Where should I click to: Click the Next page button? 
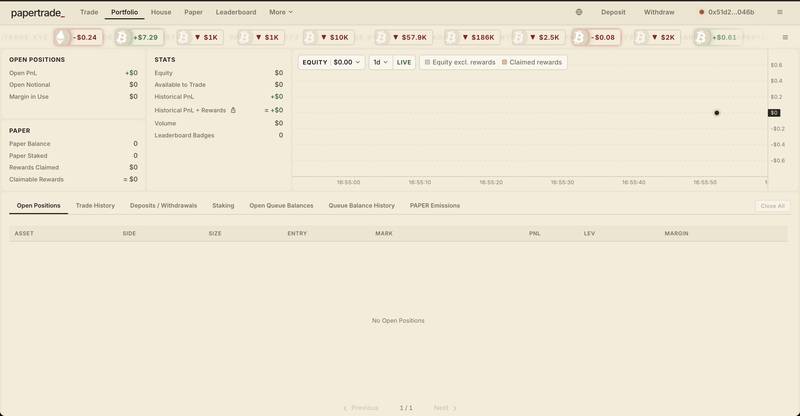click(445, 408)
